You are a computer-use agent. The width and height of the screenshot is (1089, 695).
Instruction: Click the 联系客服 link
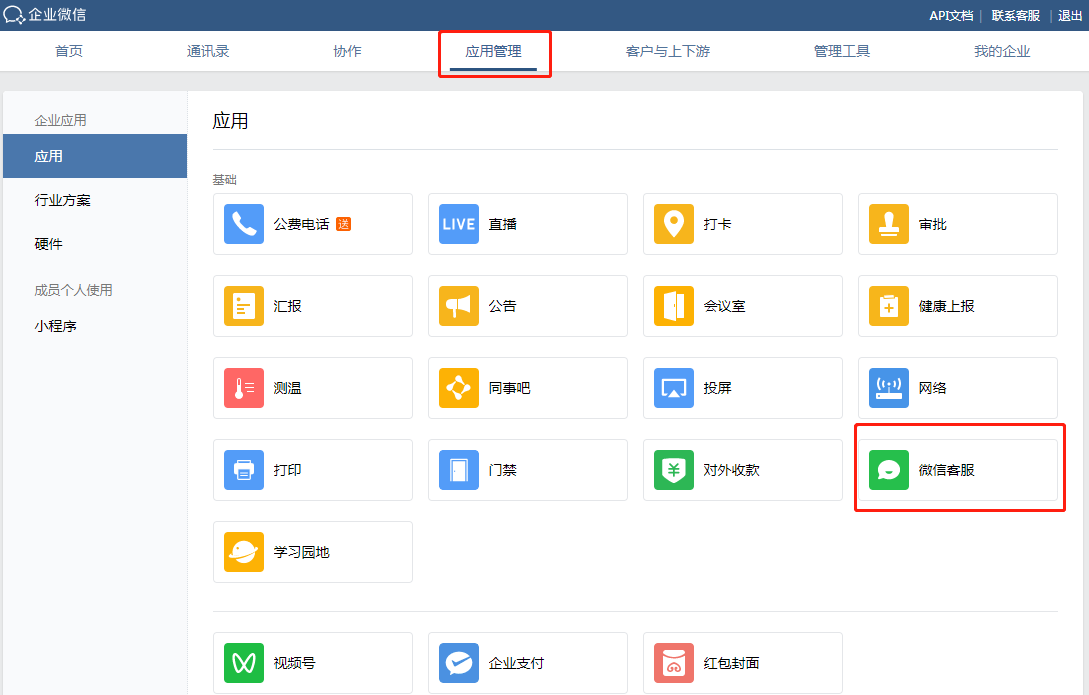point(1015,16)
